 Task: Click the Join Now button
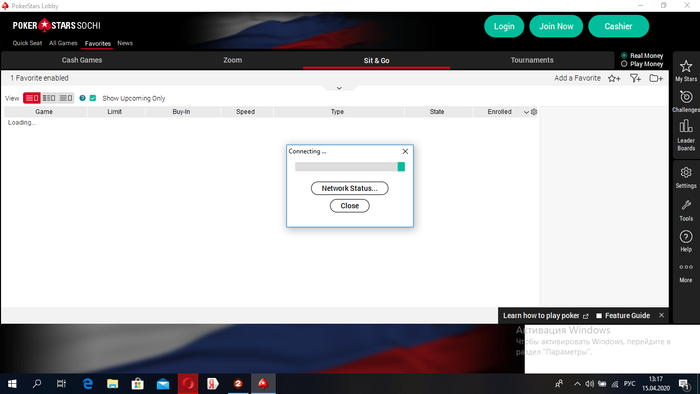[556, 26]
